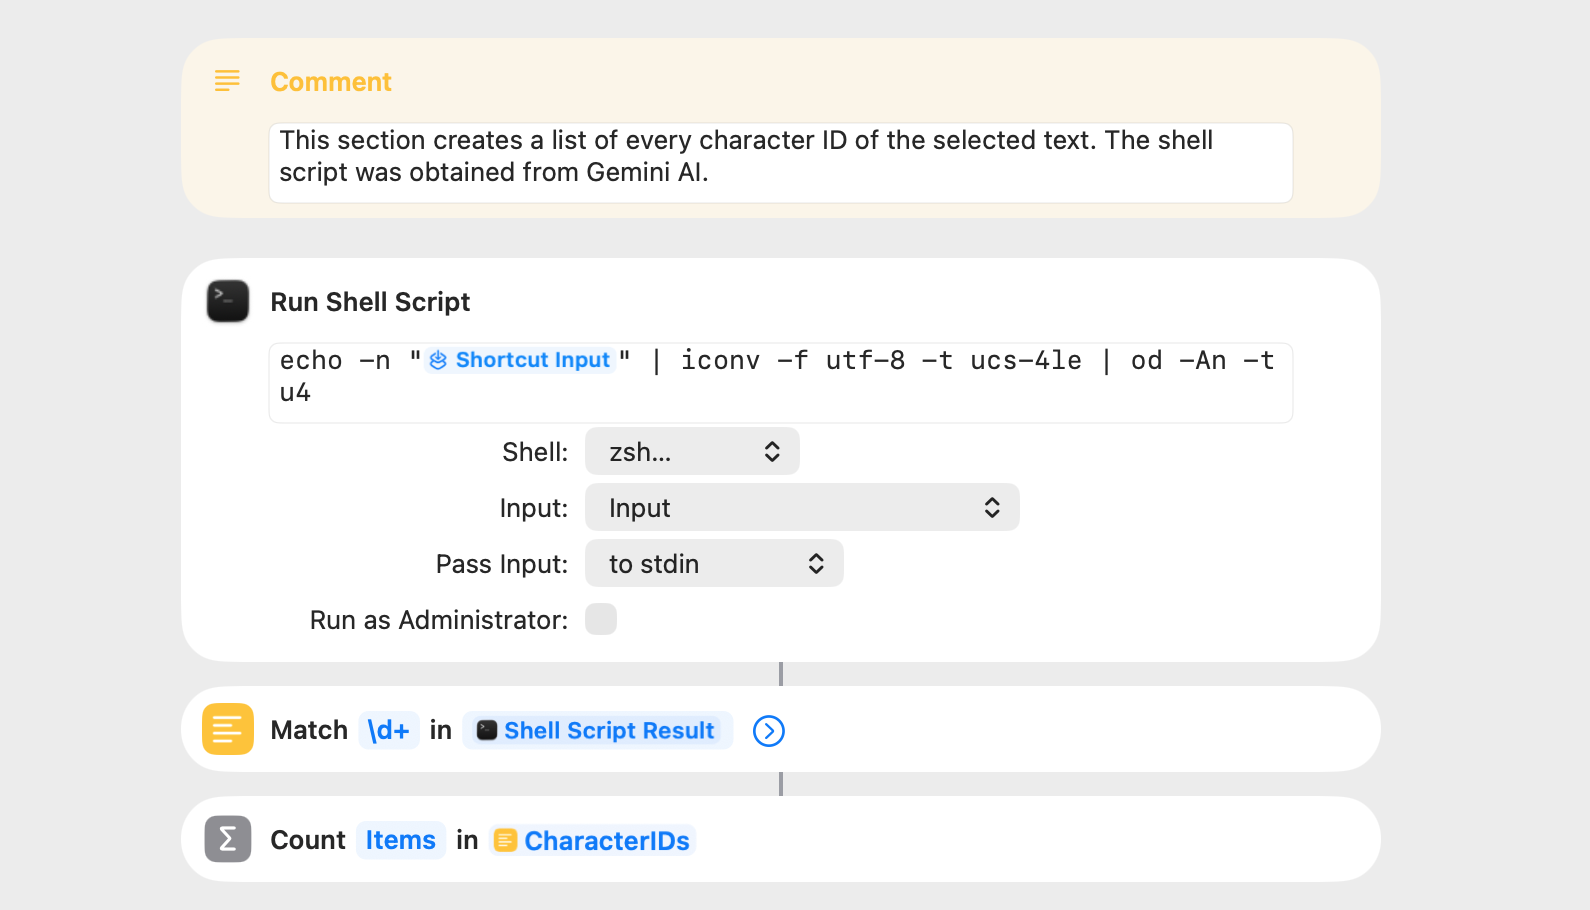This screenshot has width=1590, height=910.
Task: Click the Count action sigma icon
Action: tap(228, 839)
